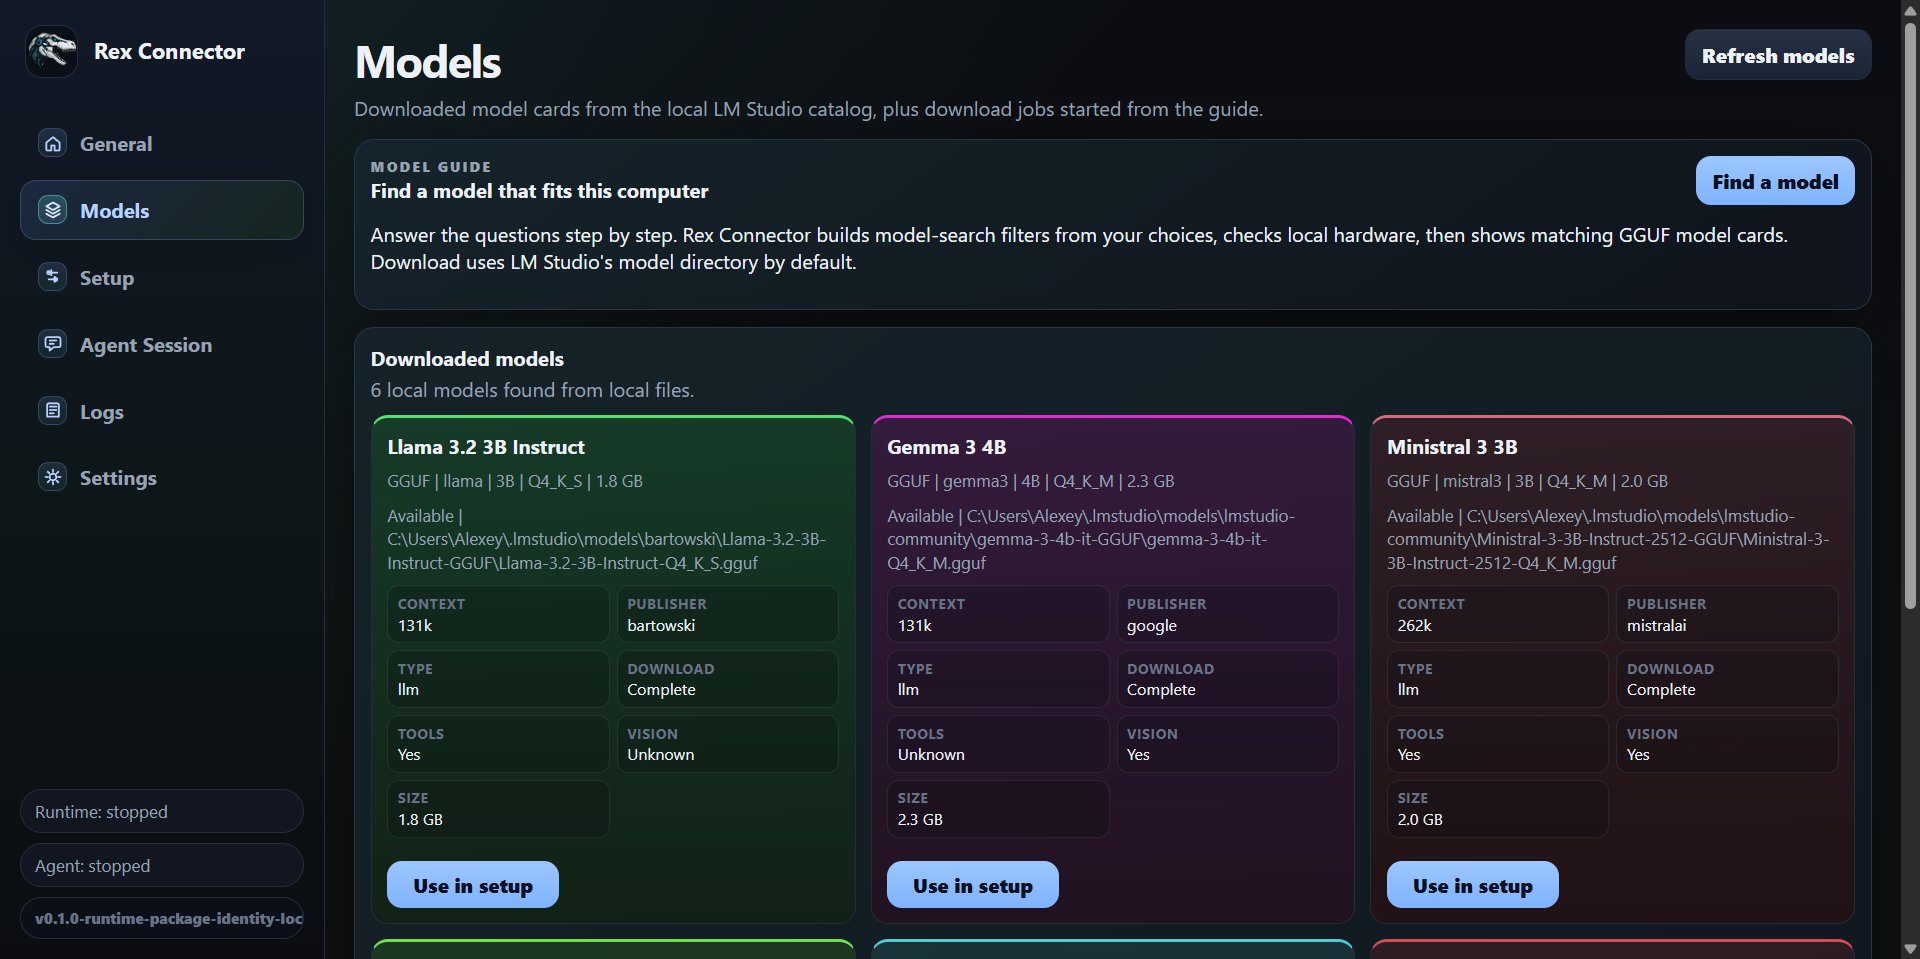1920x959 pixels.
Task: Click the 262k context cell
Action: pyautogui.click(x=1498, y=614)
